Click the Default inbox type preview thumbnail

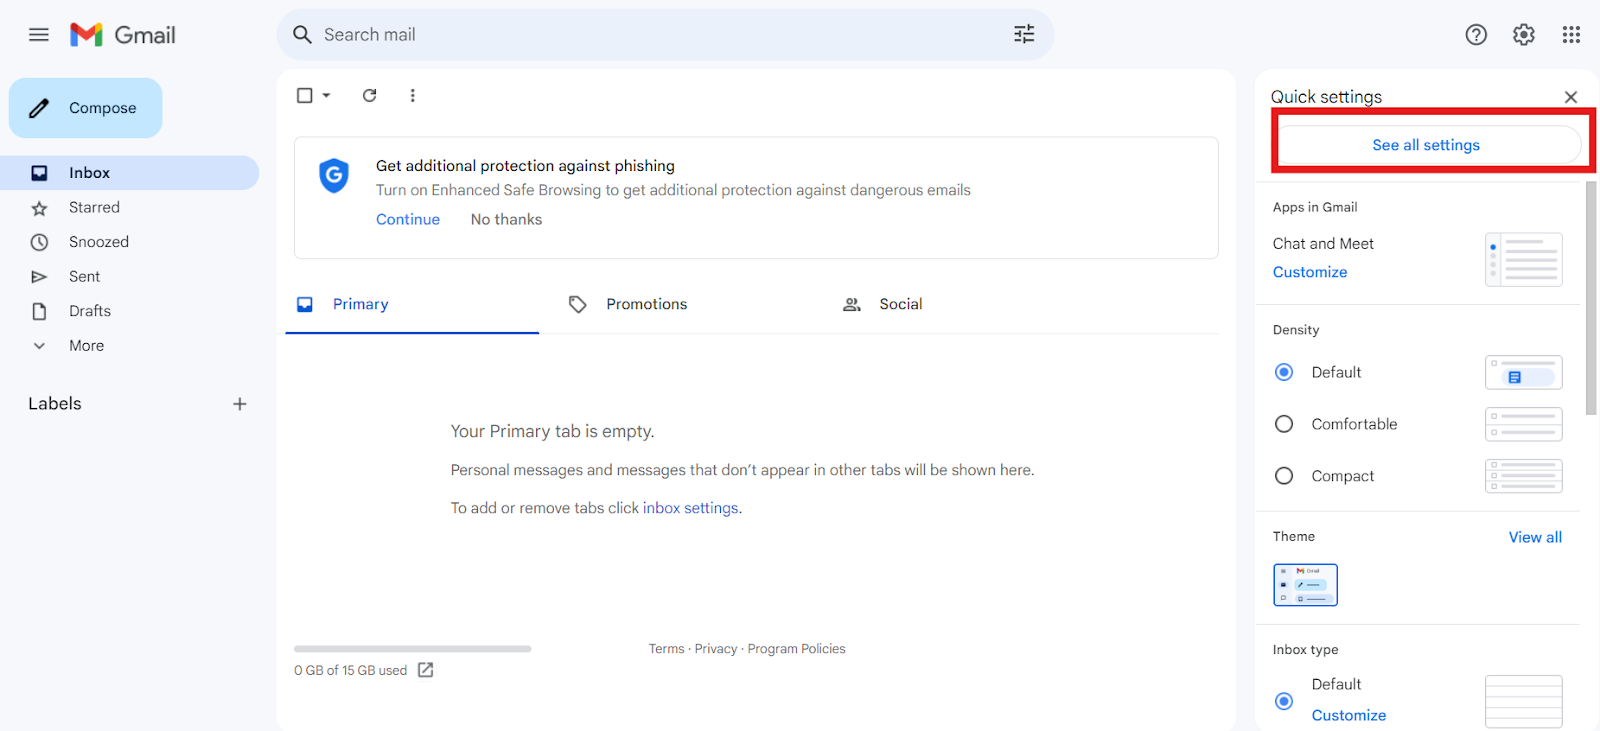[1523, 701]
